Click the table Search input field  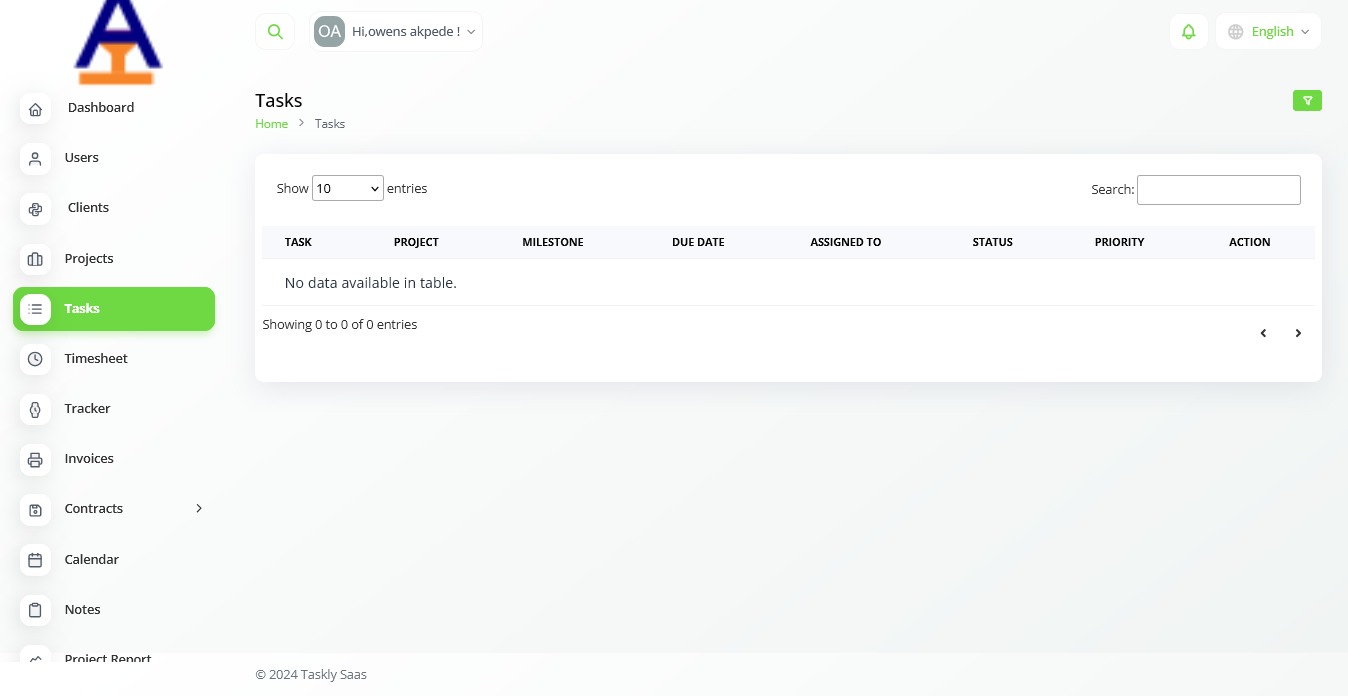pos(1218,190)
